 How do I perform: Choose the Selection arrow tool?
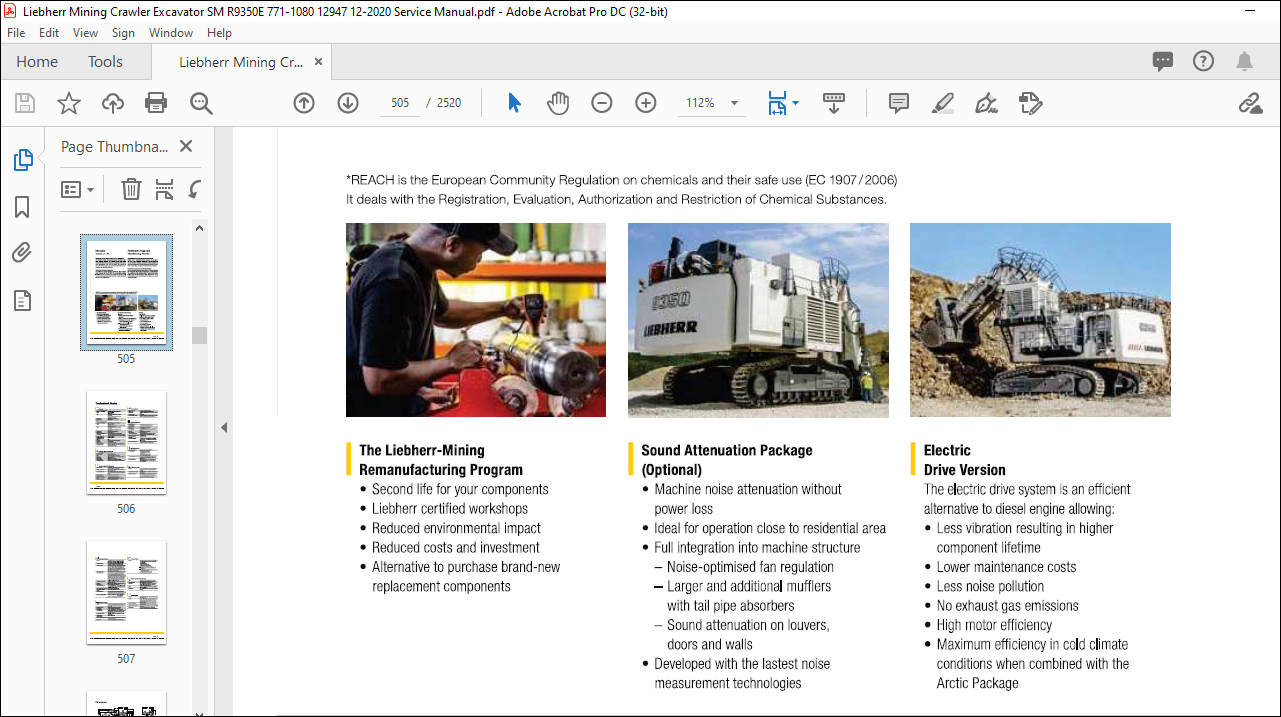coord(514,103)
